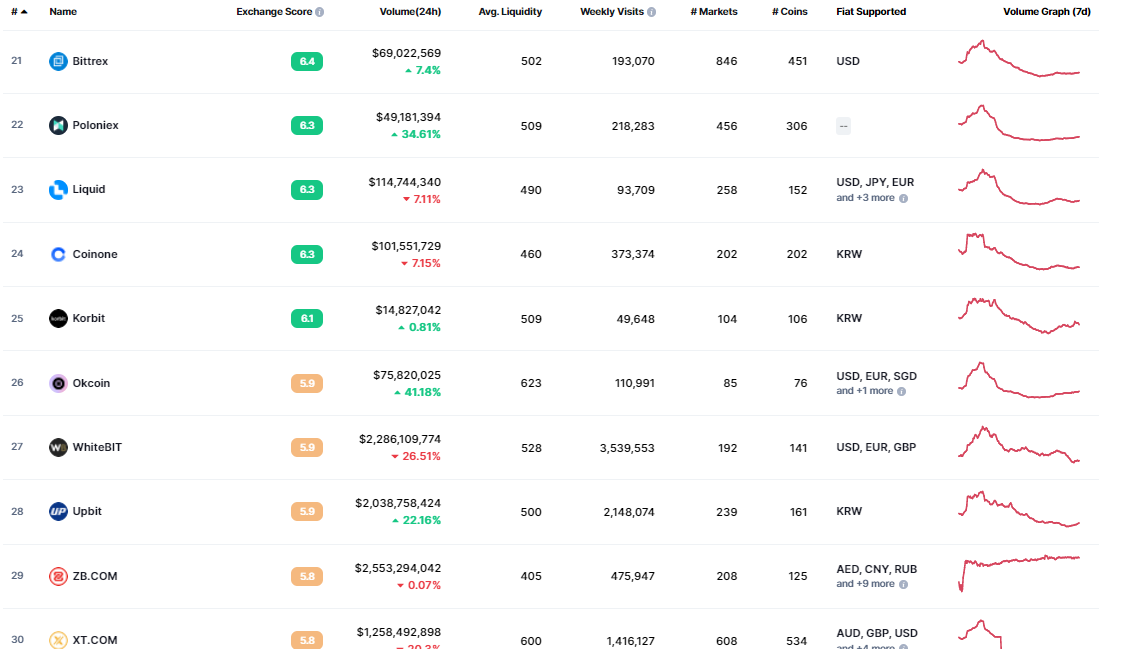Click Bittrex volume $69,022,569

406,53
